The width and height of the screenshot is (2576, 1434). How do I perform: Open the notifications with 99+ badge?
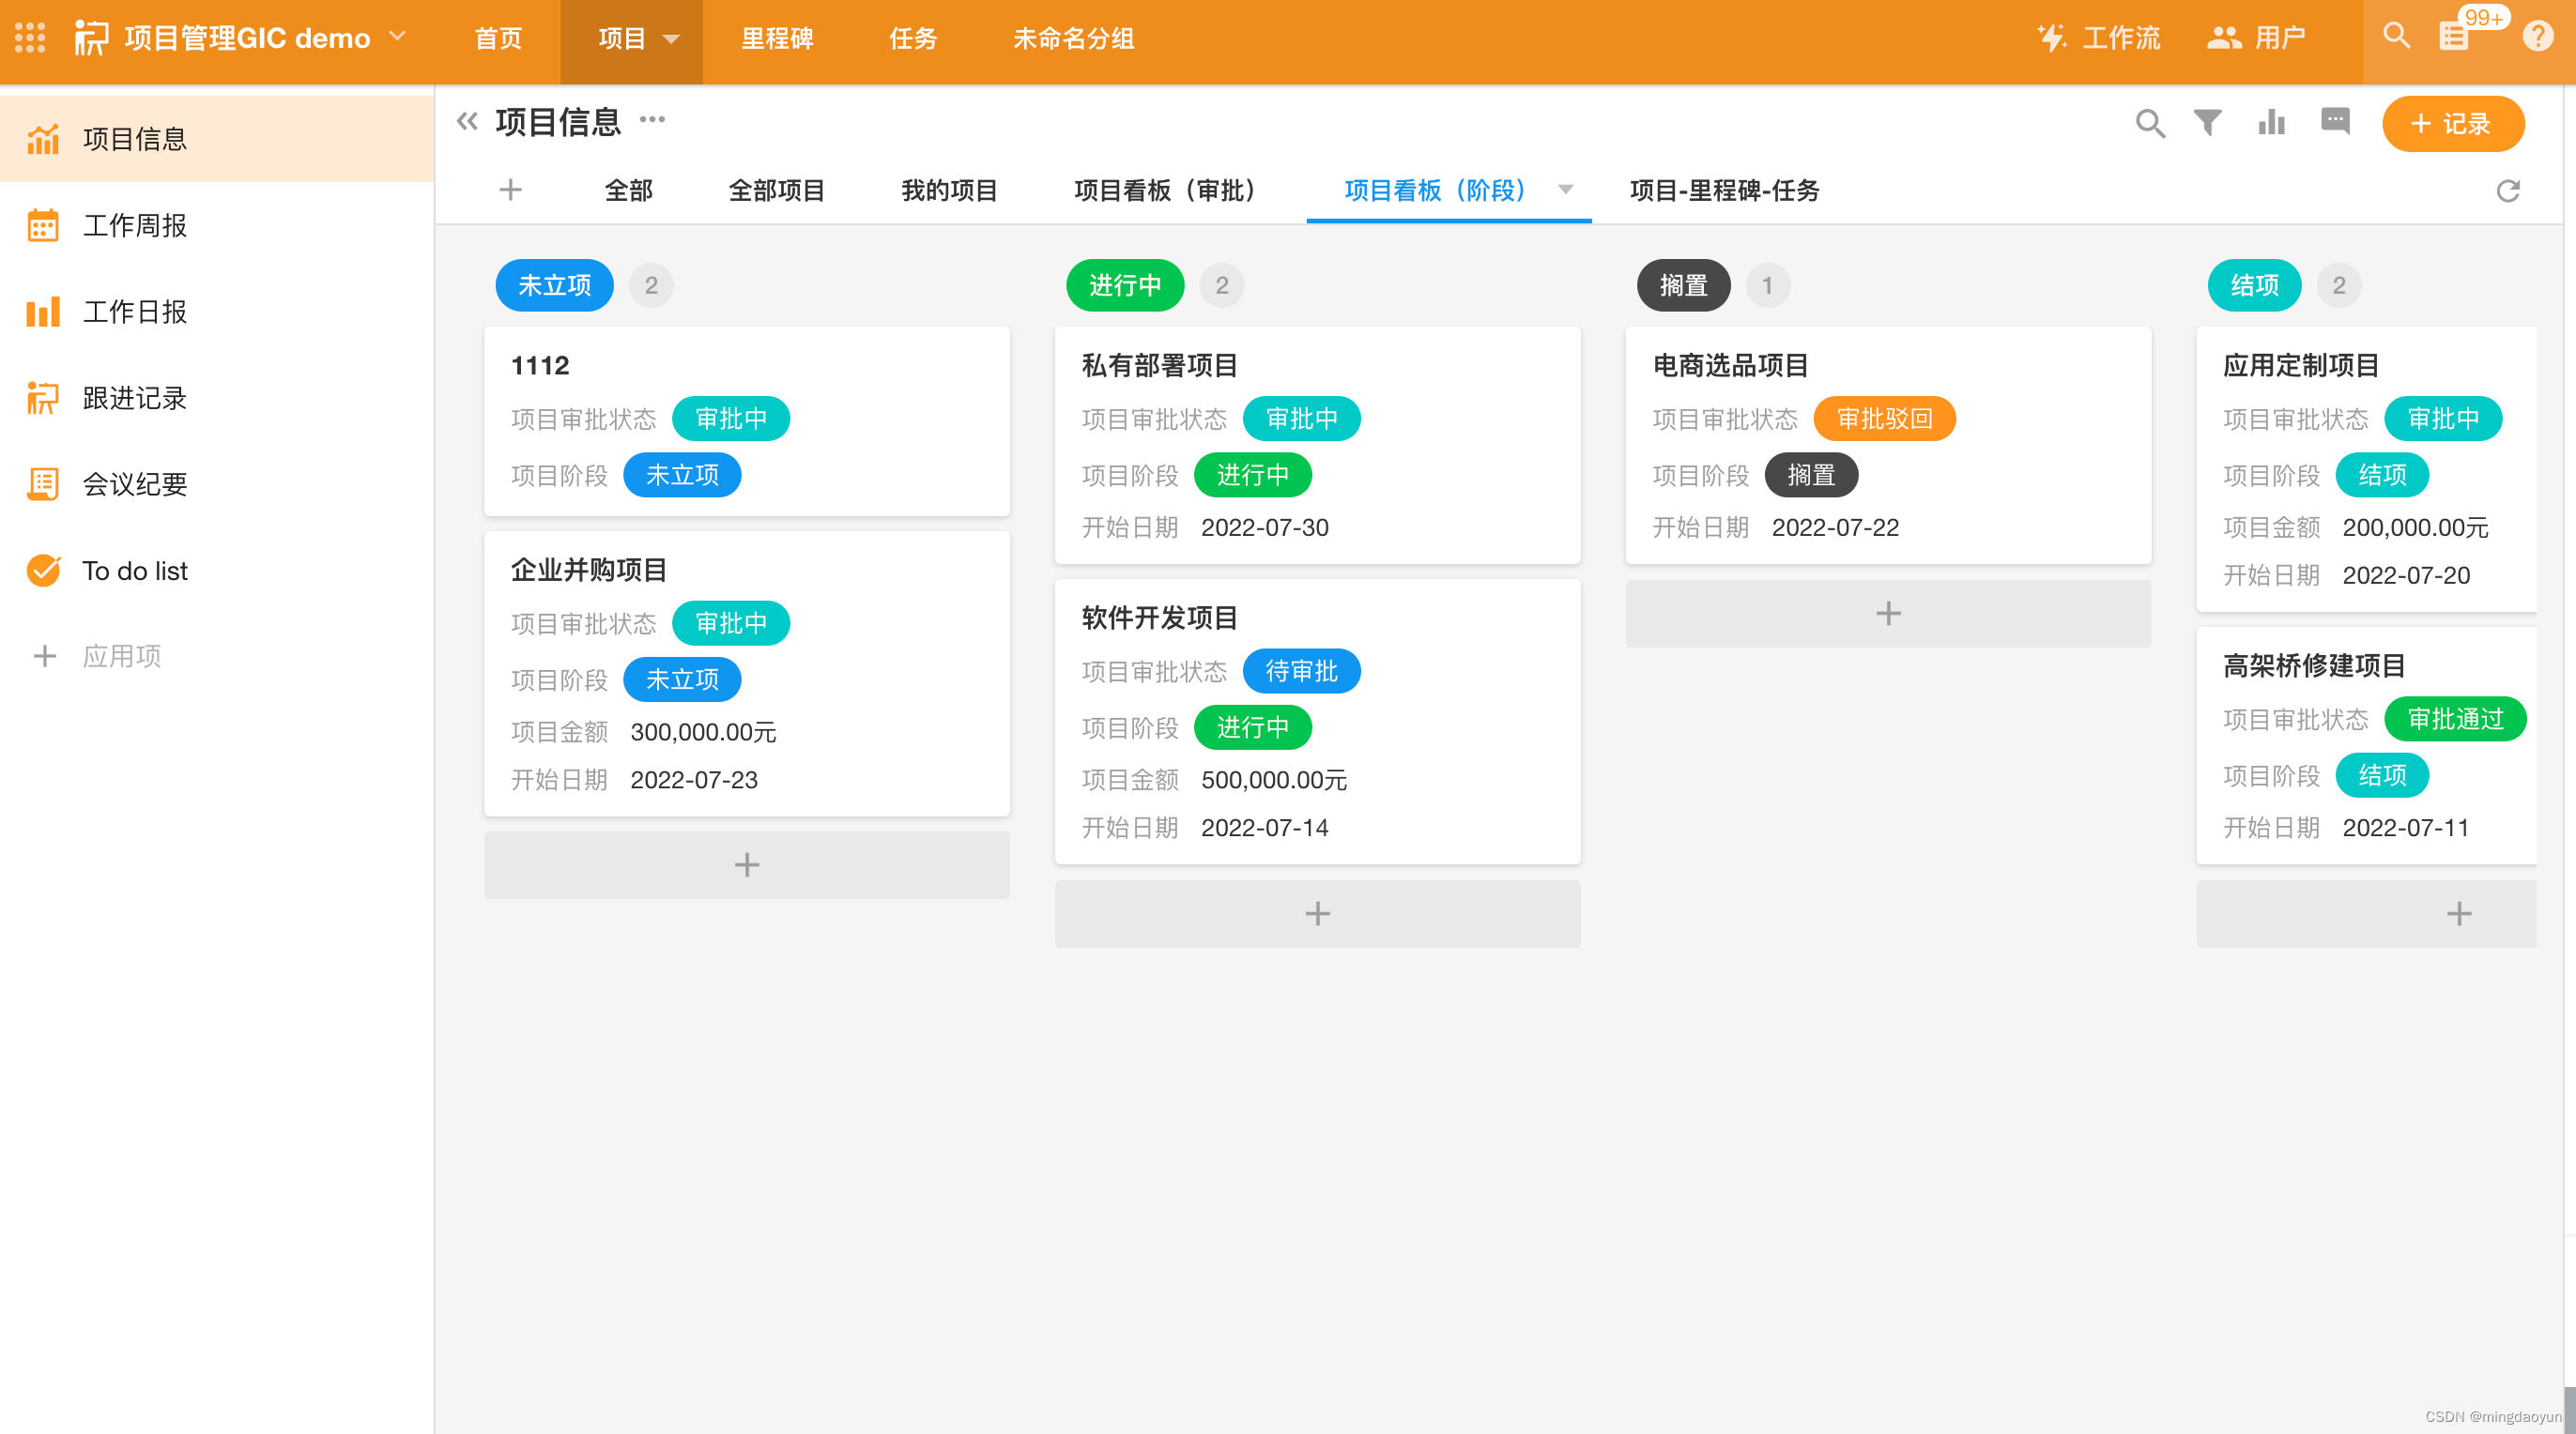coord(2457,36)
